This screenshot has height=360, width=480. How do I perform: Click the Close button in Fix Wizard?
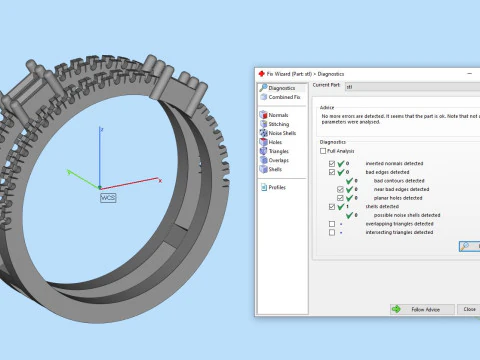pos(469,309)
